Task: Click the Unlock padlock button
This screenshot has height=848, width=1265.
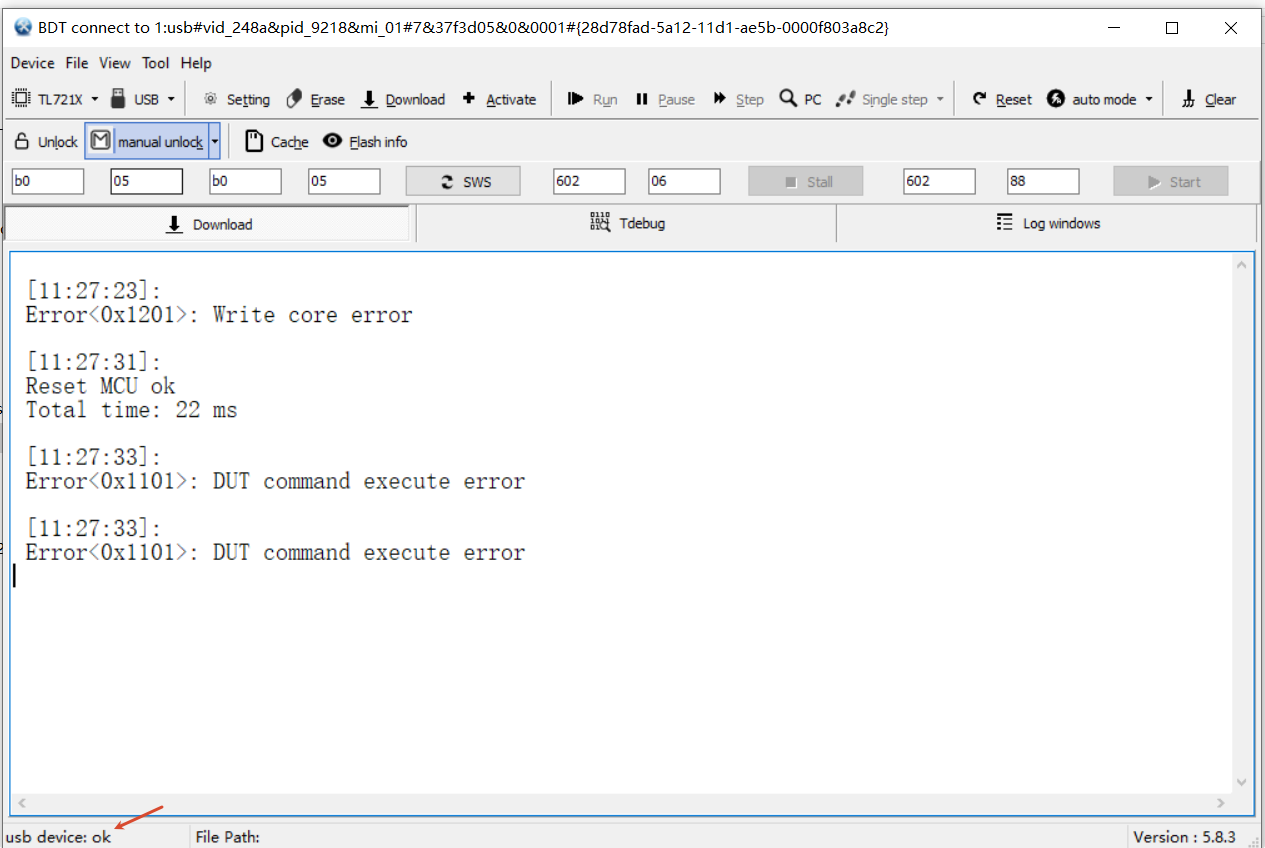Action: [46, 142]
